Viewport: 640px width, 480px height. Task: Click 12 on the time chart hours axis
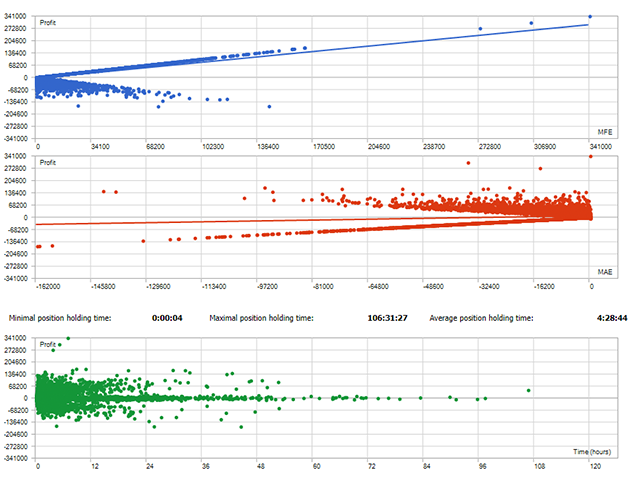pos(95,466)
